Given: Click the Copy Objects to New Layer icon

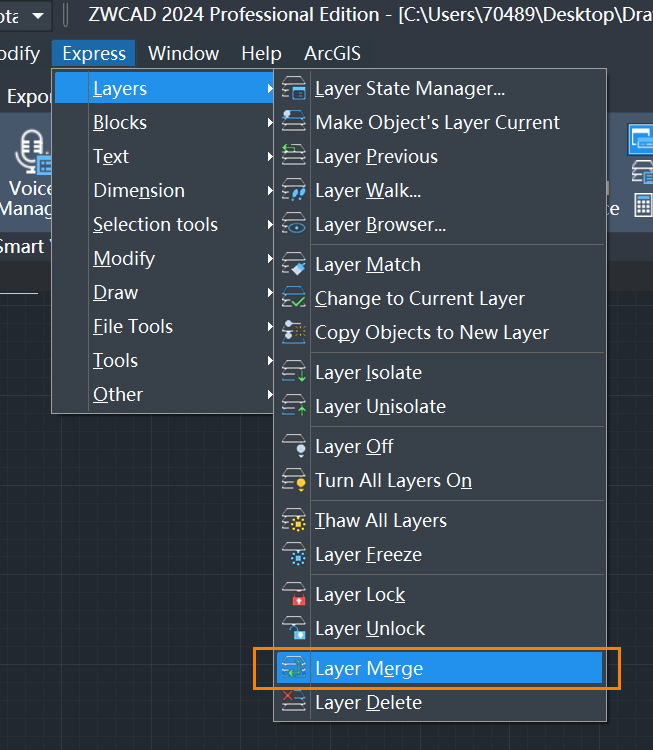Looking at the screenshot, I should (293, 332).
